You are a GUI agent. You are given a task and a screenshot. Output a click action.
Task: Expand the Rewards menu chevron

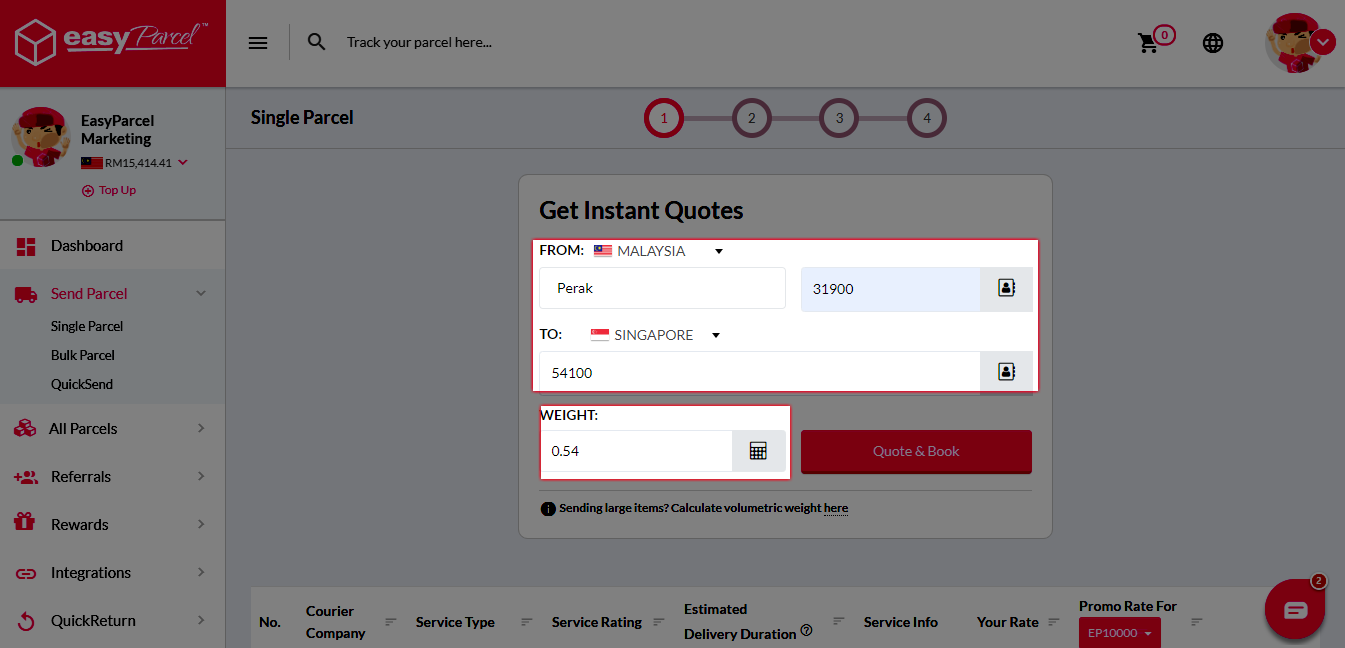tap(201, 525)
